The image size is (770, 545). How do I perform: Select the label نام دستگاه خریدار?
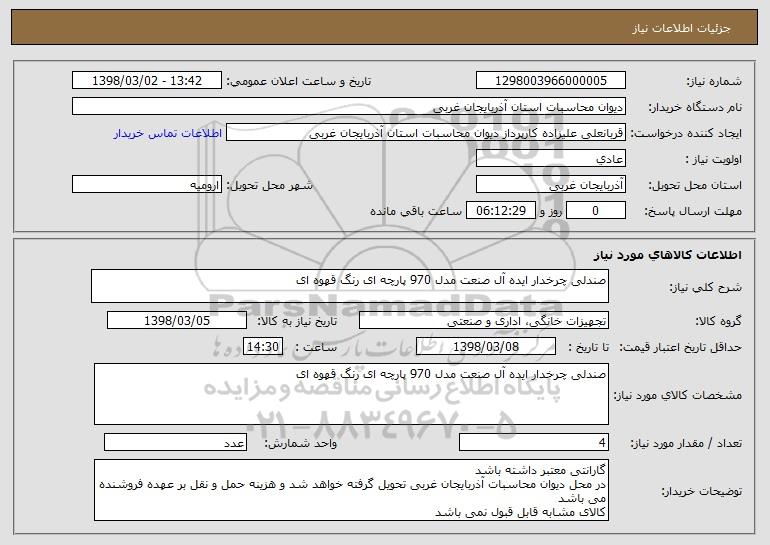695,107
